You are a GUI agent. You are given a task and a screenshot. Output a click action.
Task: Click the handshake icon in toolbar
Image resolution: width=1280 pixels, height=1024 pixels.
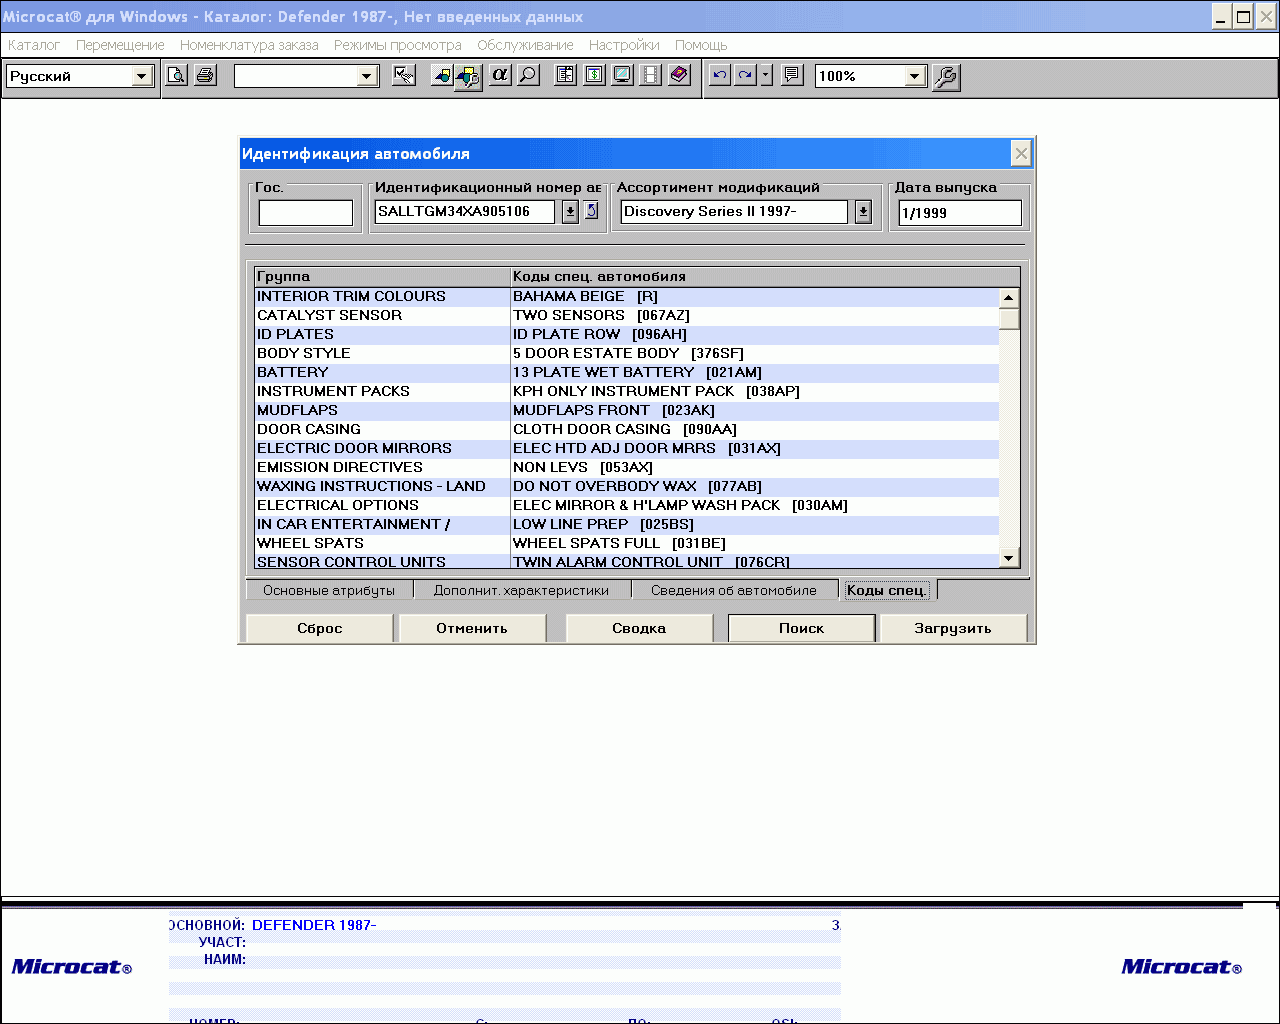[404, 75]
